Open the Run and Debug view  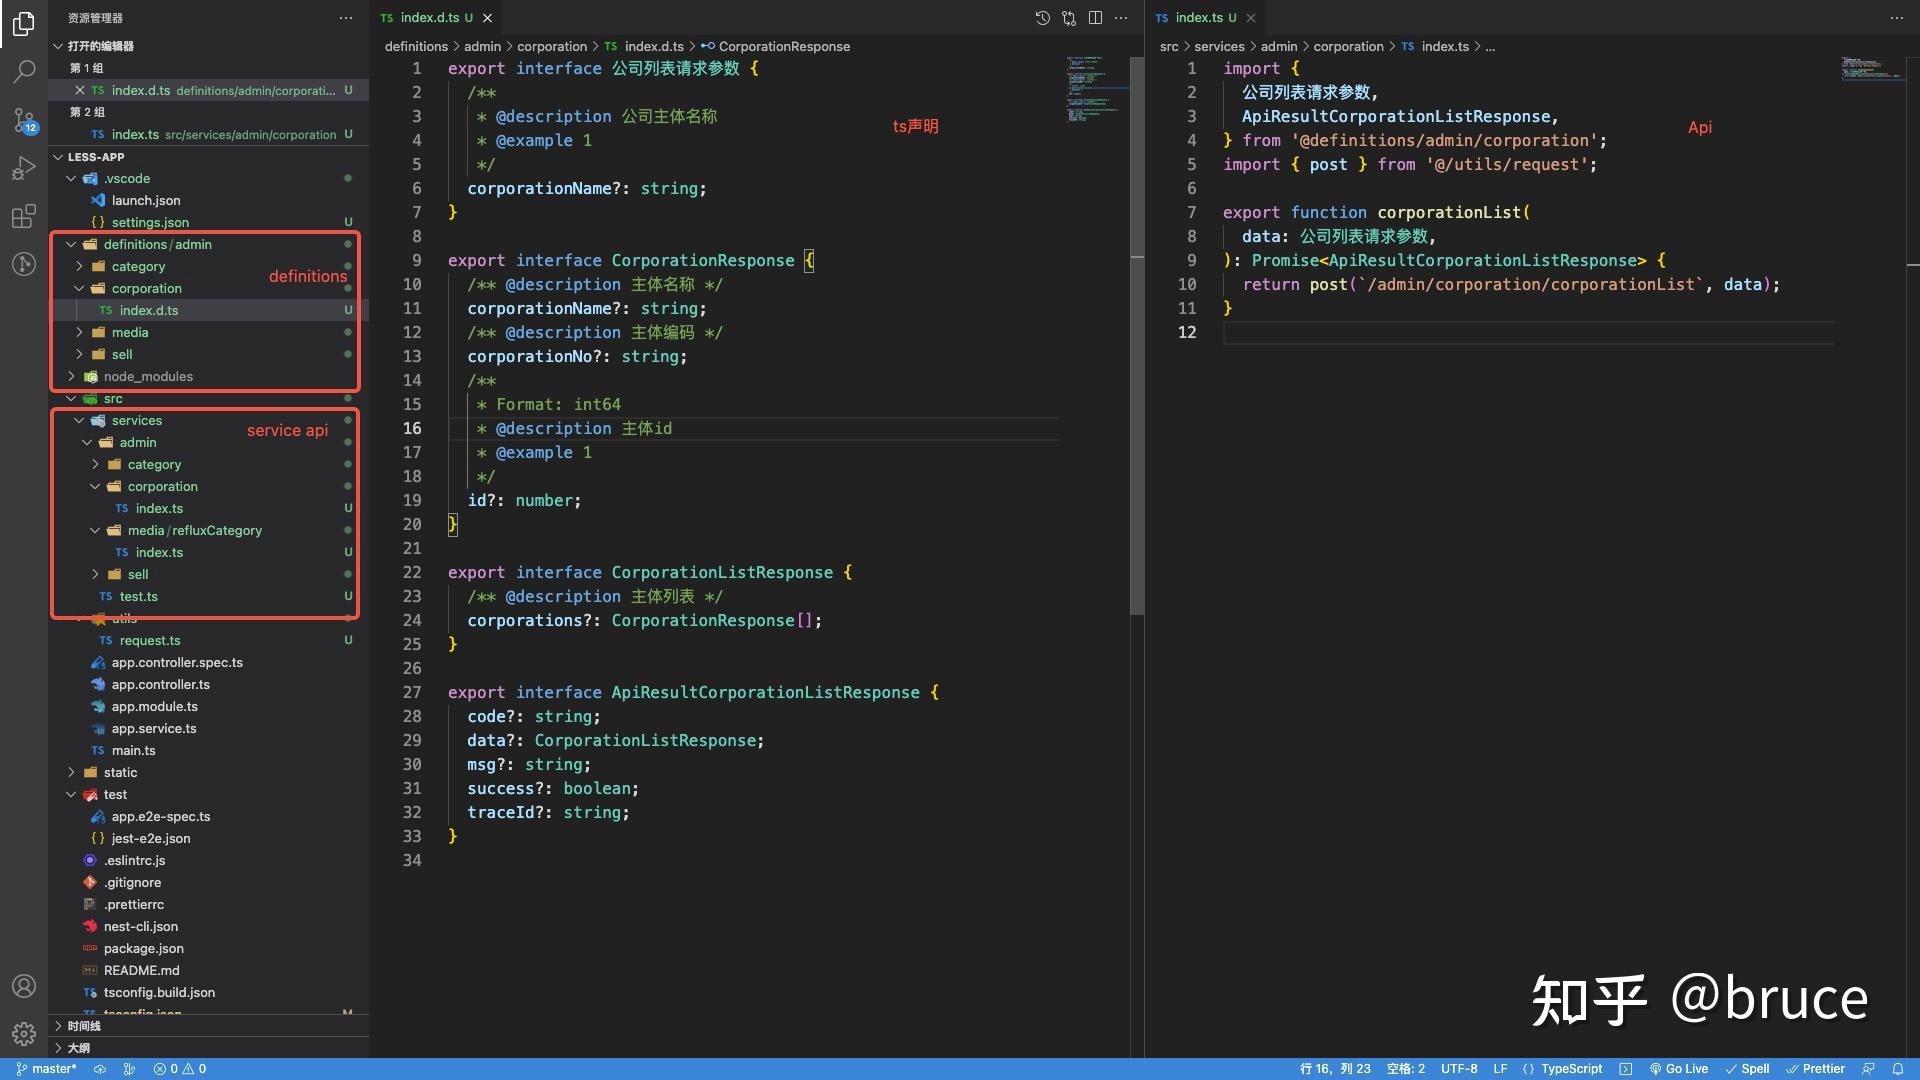point(24,168)
